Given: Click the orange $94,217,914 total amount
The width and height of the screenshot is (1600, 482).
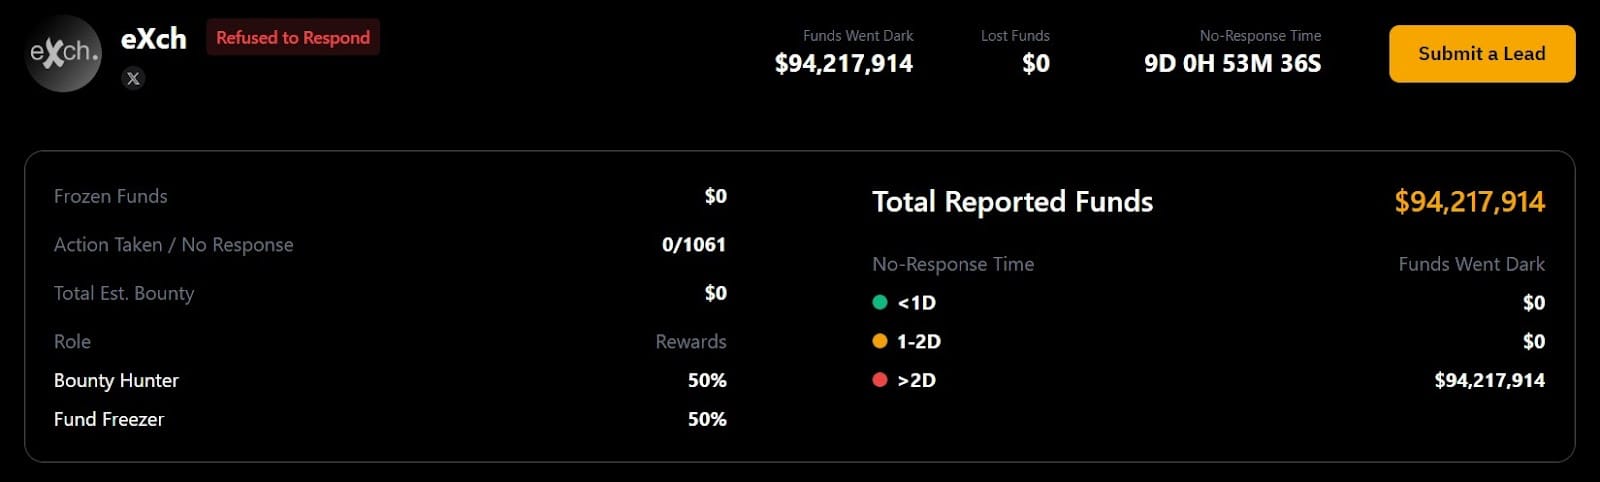Looking at the screenshot, I should click(1469, 202).
